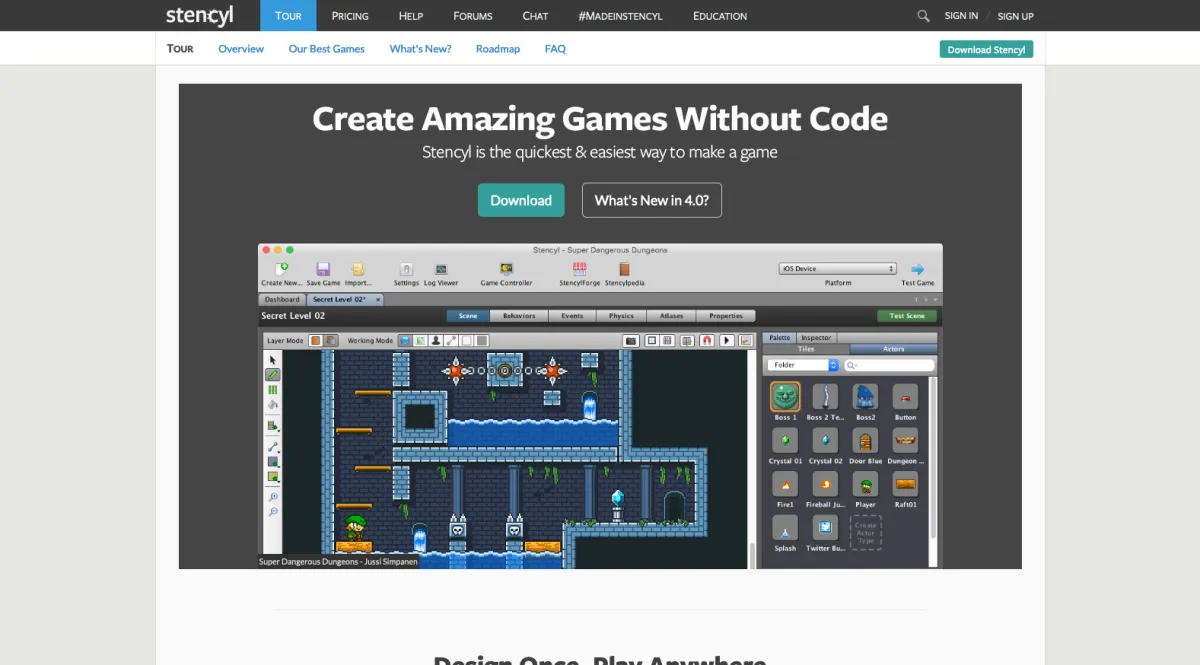Select the globe Working Mode button
Image resolution: width=1200 pixels, height=665 pixels.
[x=405, y=341]
